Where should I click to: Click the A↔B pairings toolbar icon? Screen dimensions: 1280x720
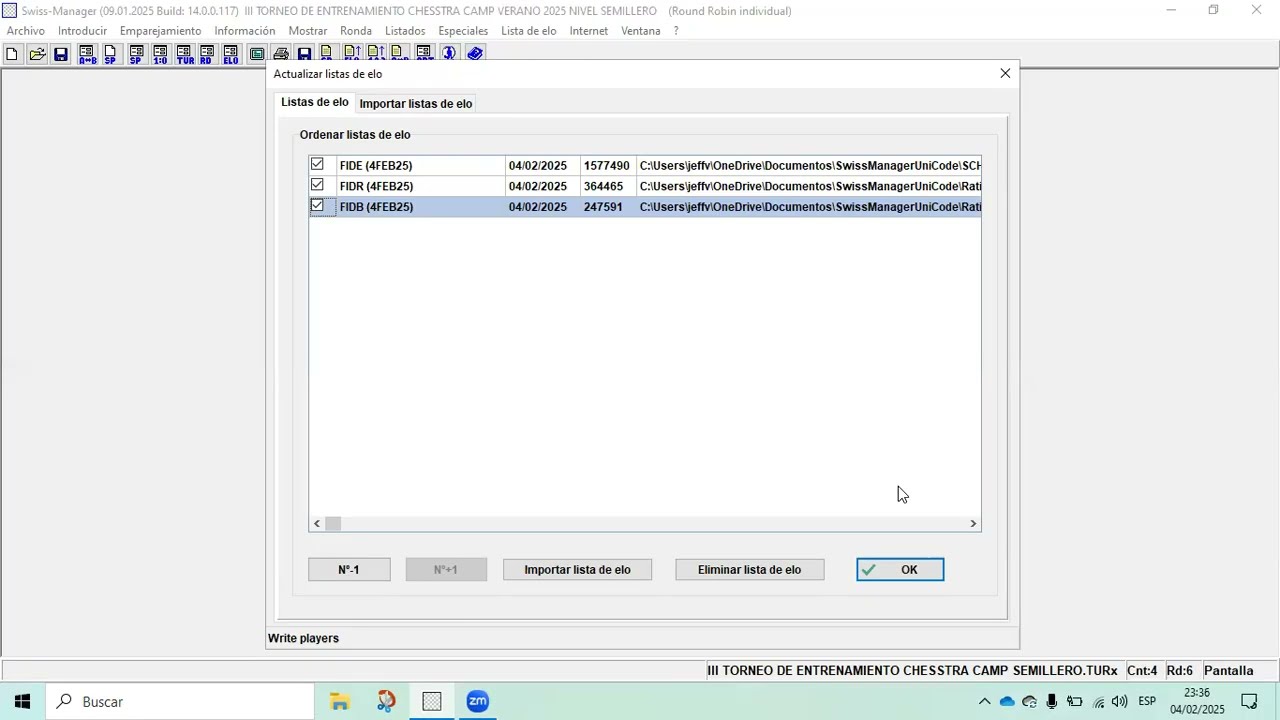click(87, 54)
